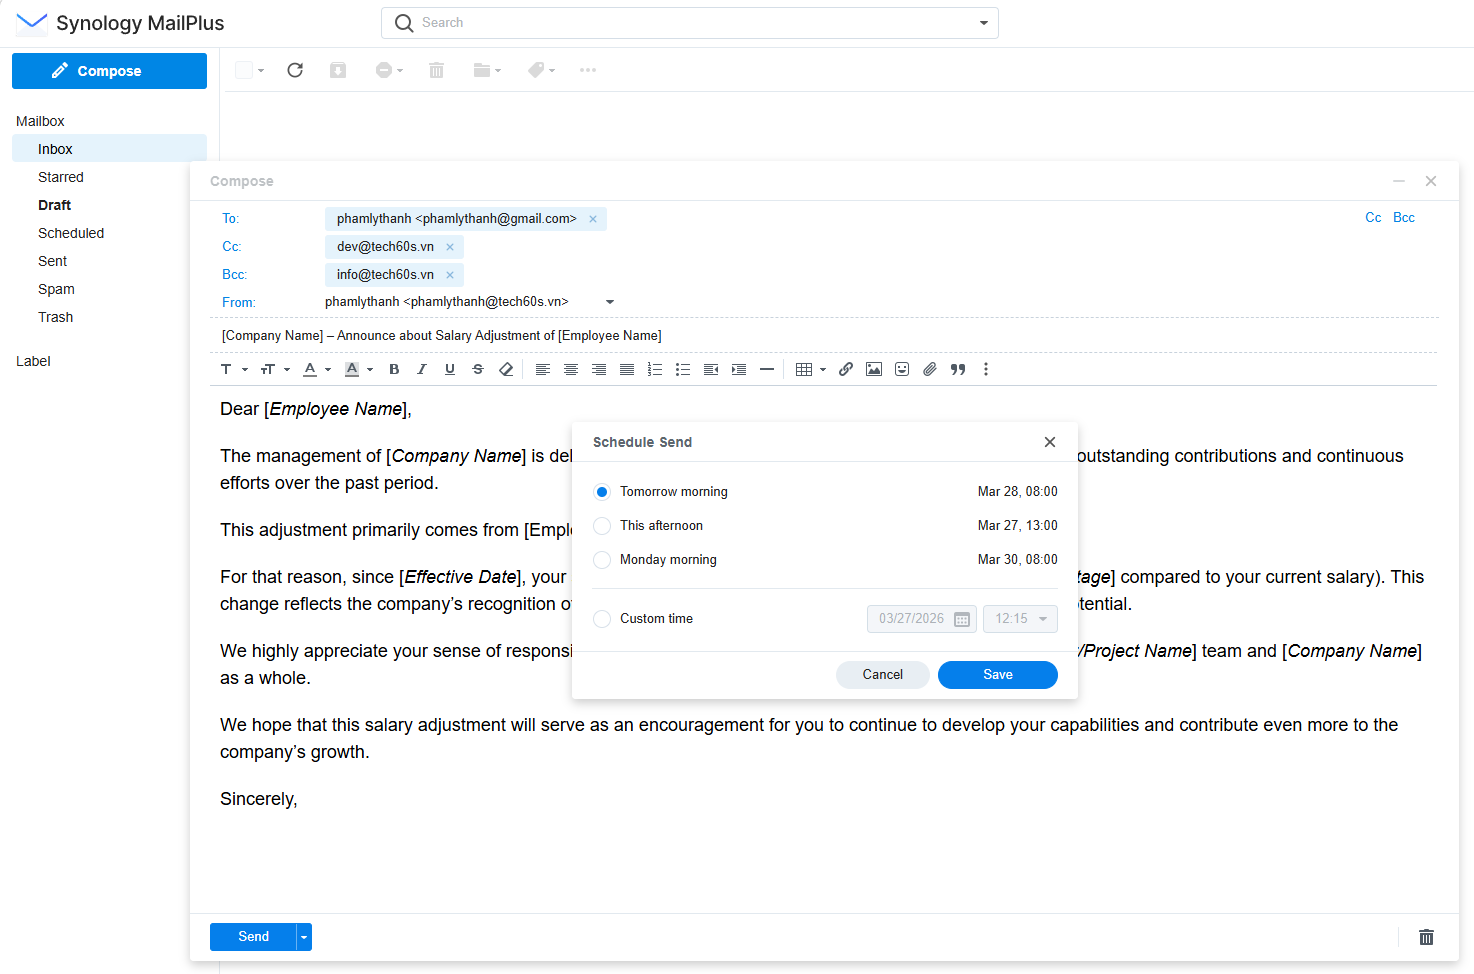Viewport: 1474px width, 974px height.
Task: Go to the Starred folder
Action: [x=61, y=177]
